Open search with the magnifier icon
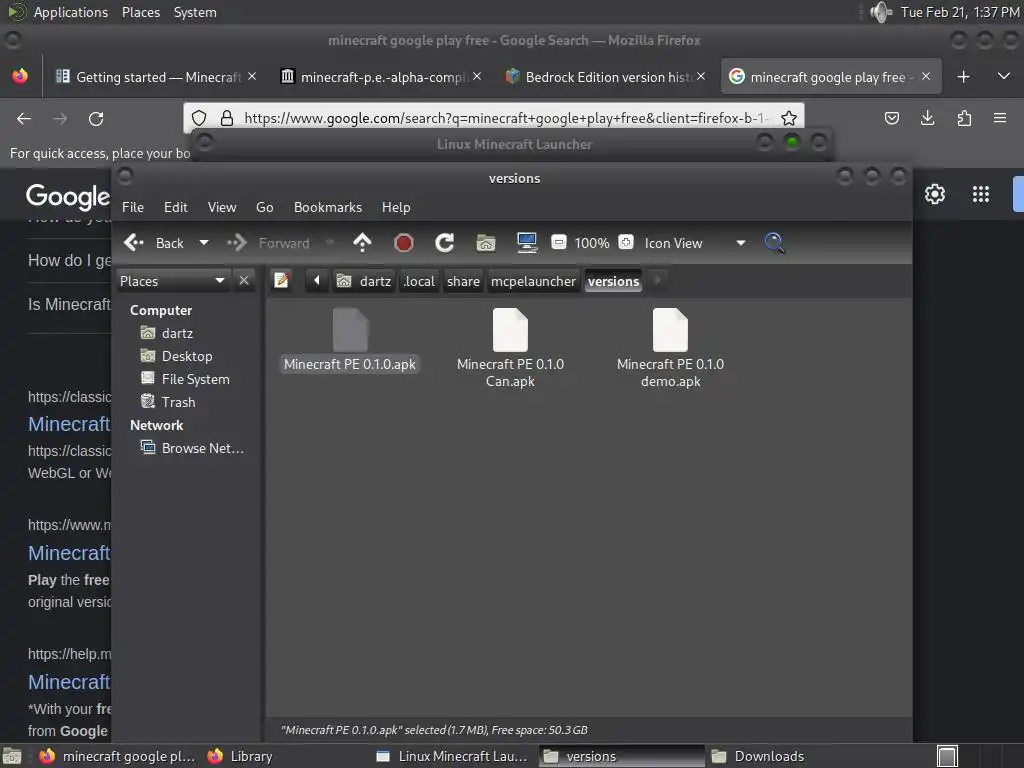The height and width of the screenshot is (768, 1024). coord(775,243)
